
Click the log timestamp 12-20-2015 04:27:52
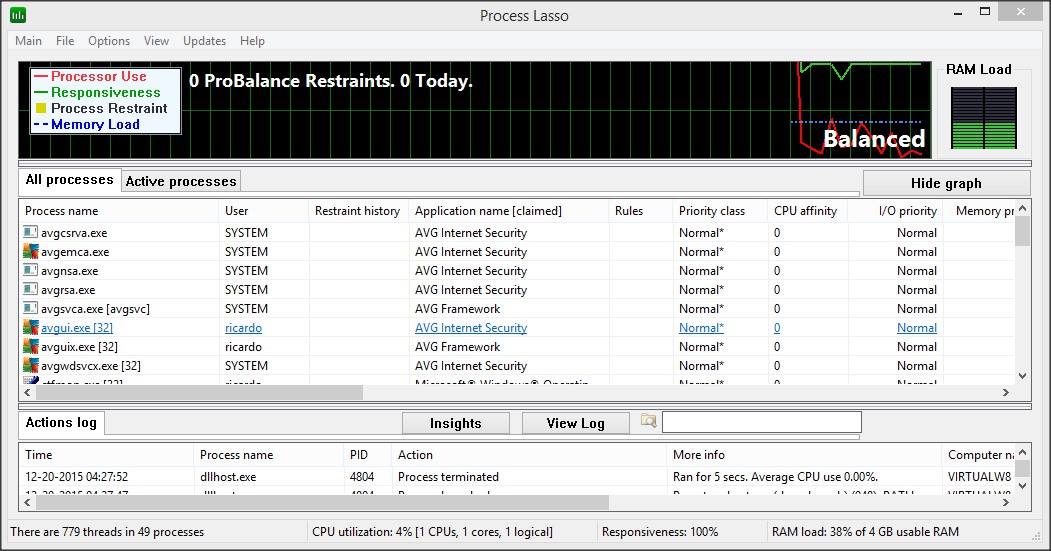(76, 477)
